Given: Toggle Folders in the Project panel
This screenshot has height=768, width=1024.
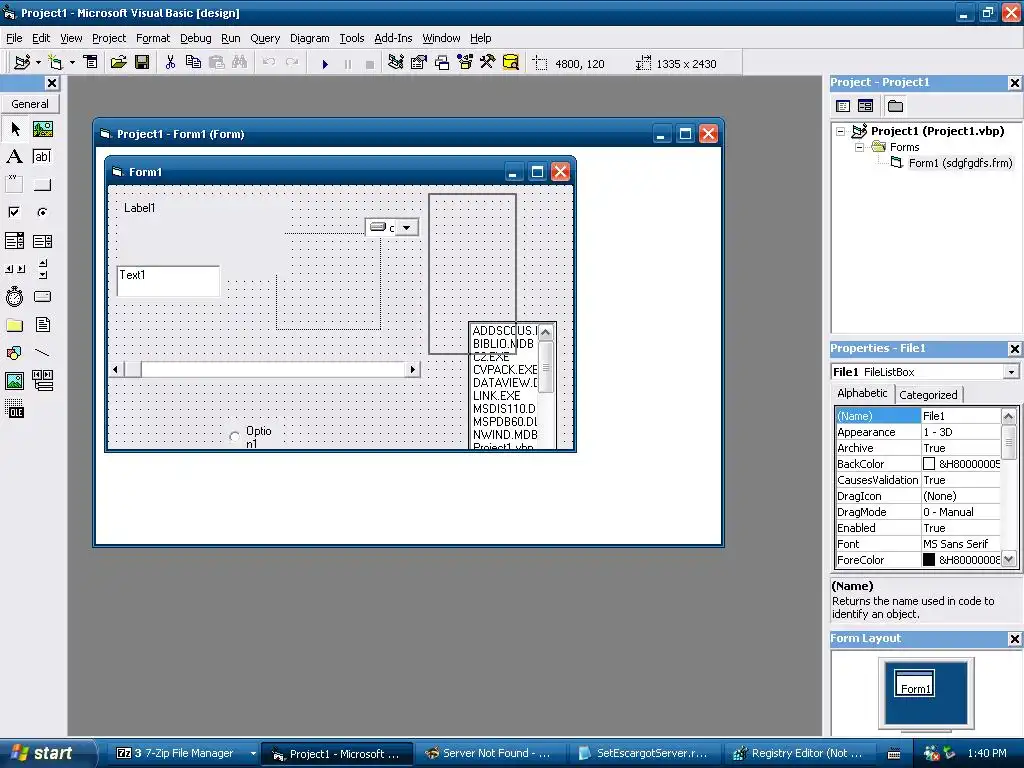Looking at the screenshot, I should 895,106.
